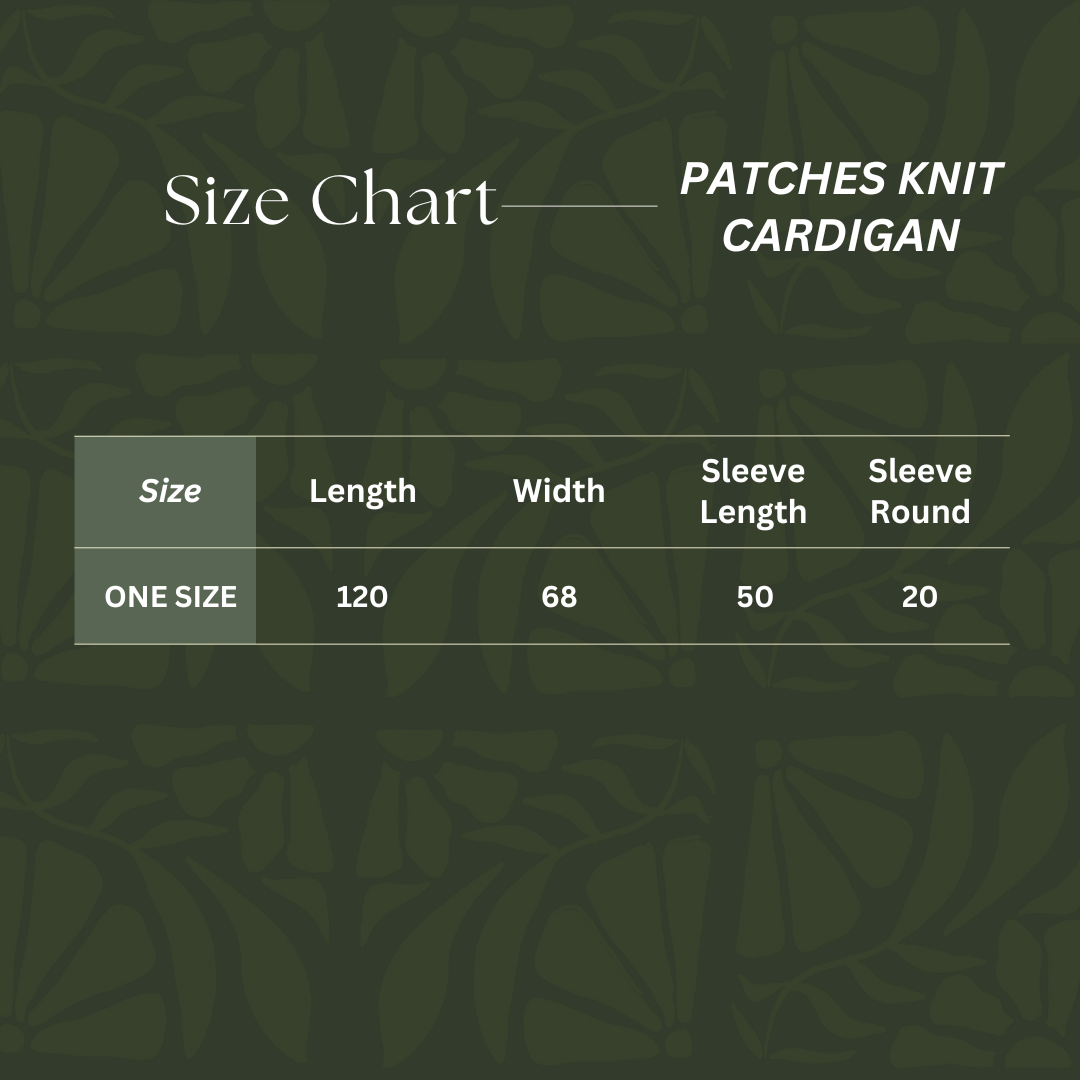This screenshot has height=1080, width=1080.
Task: Click the Size column header
Action: click(170, 491)
